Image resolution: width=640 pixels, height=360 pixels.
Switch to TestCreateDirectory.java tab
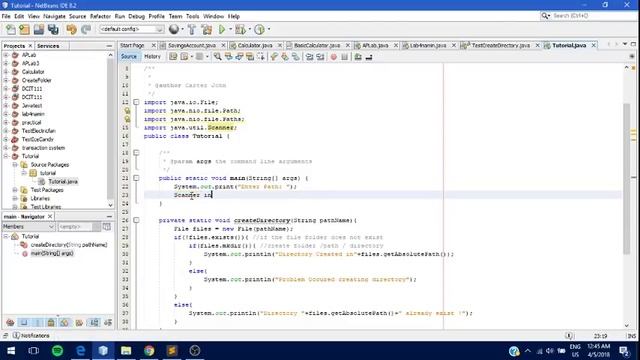pos(500,45)
